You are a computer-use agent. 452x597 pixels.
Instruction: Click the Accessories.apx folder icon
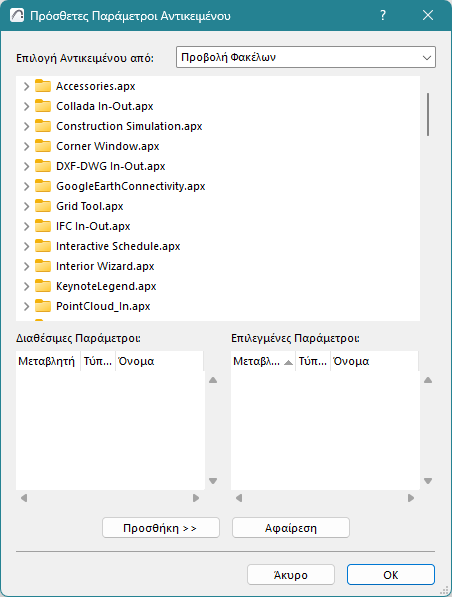pos(43,86)
